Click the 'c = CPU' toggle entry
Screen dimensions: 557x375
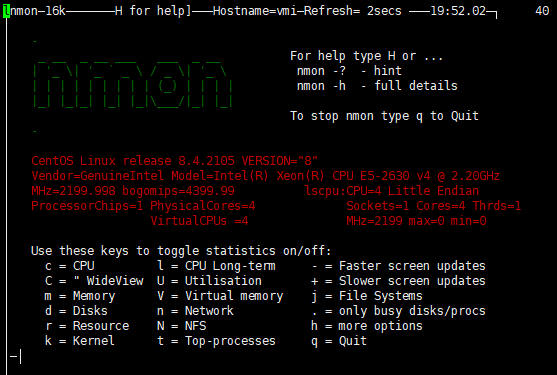tap(70, 266)
